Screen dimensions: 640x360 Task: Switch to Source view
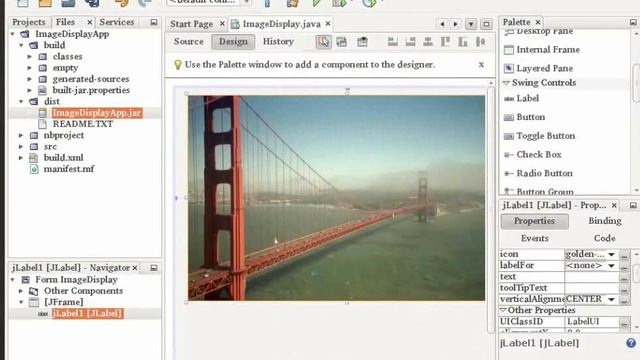[189, 42]
